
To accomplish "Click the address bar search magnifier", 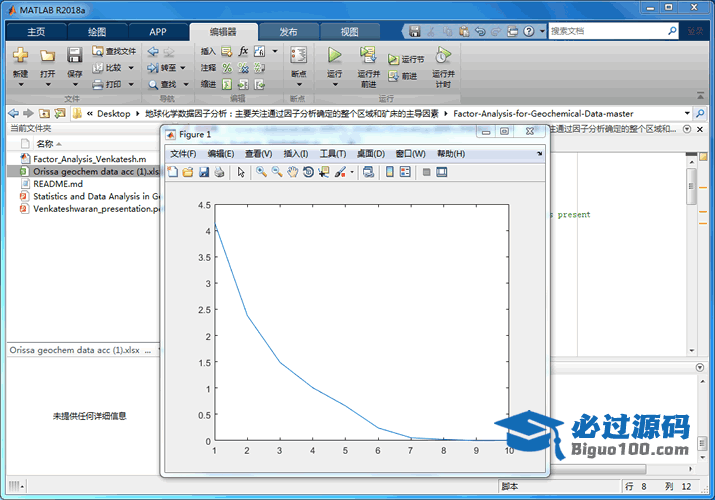I will point(700,113).
